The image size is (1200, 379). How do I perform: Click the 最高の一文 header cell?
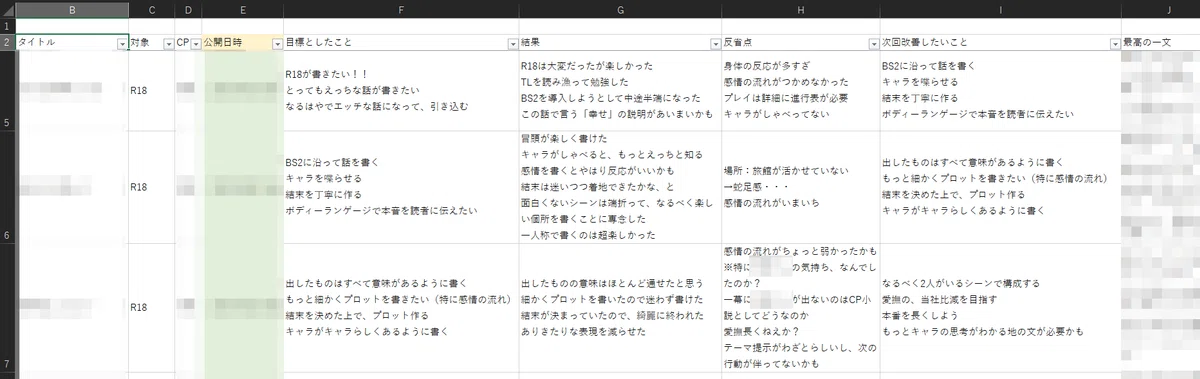pyautogui.click(x=1161, y=43)
